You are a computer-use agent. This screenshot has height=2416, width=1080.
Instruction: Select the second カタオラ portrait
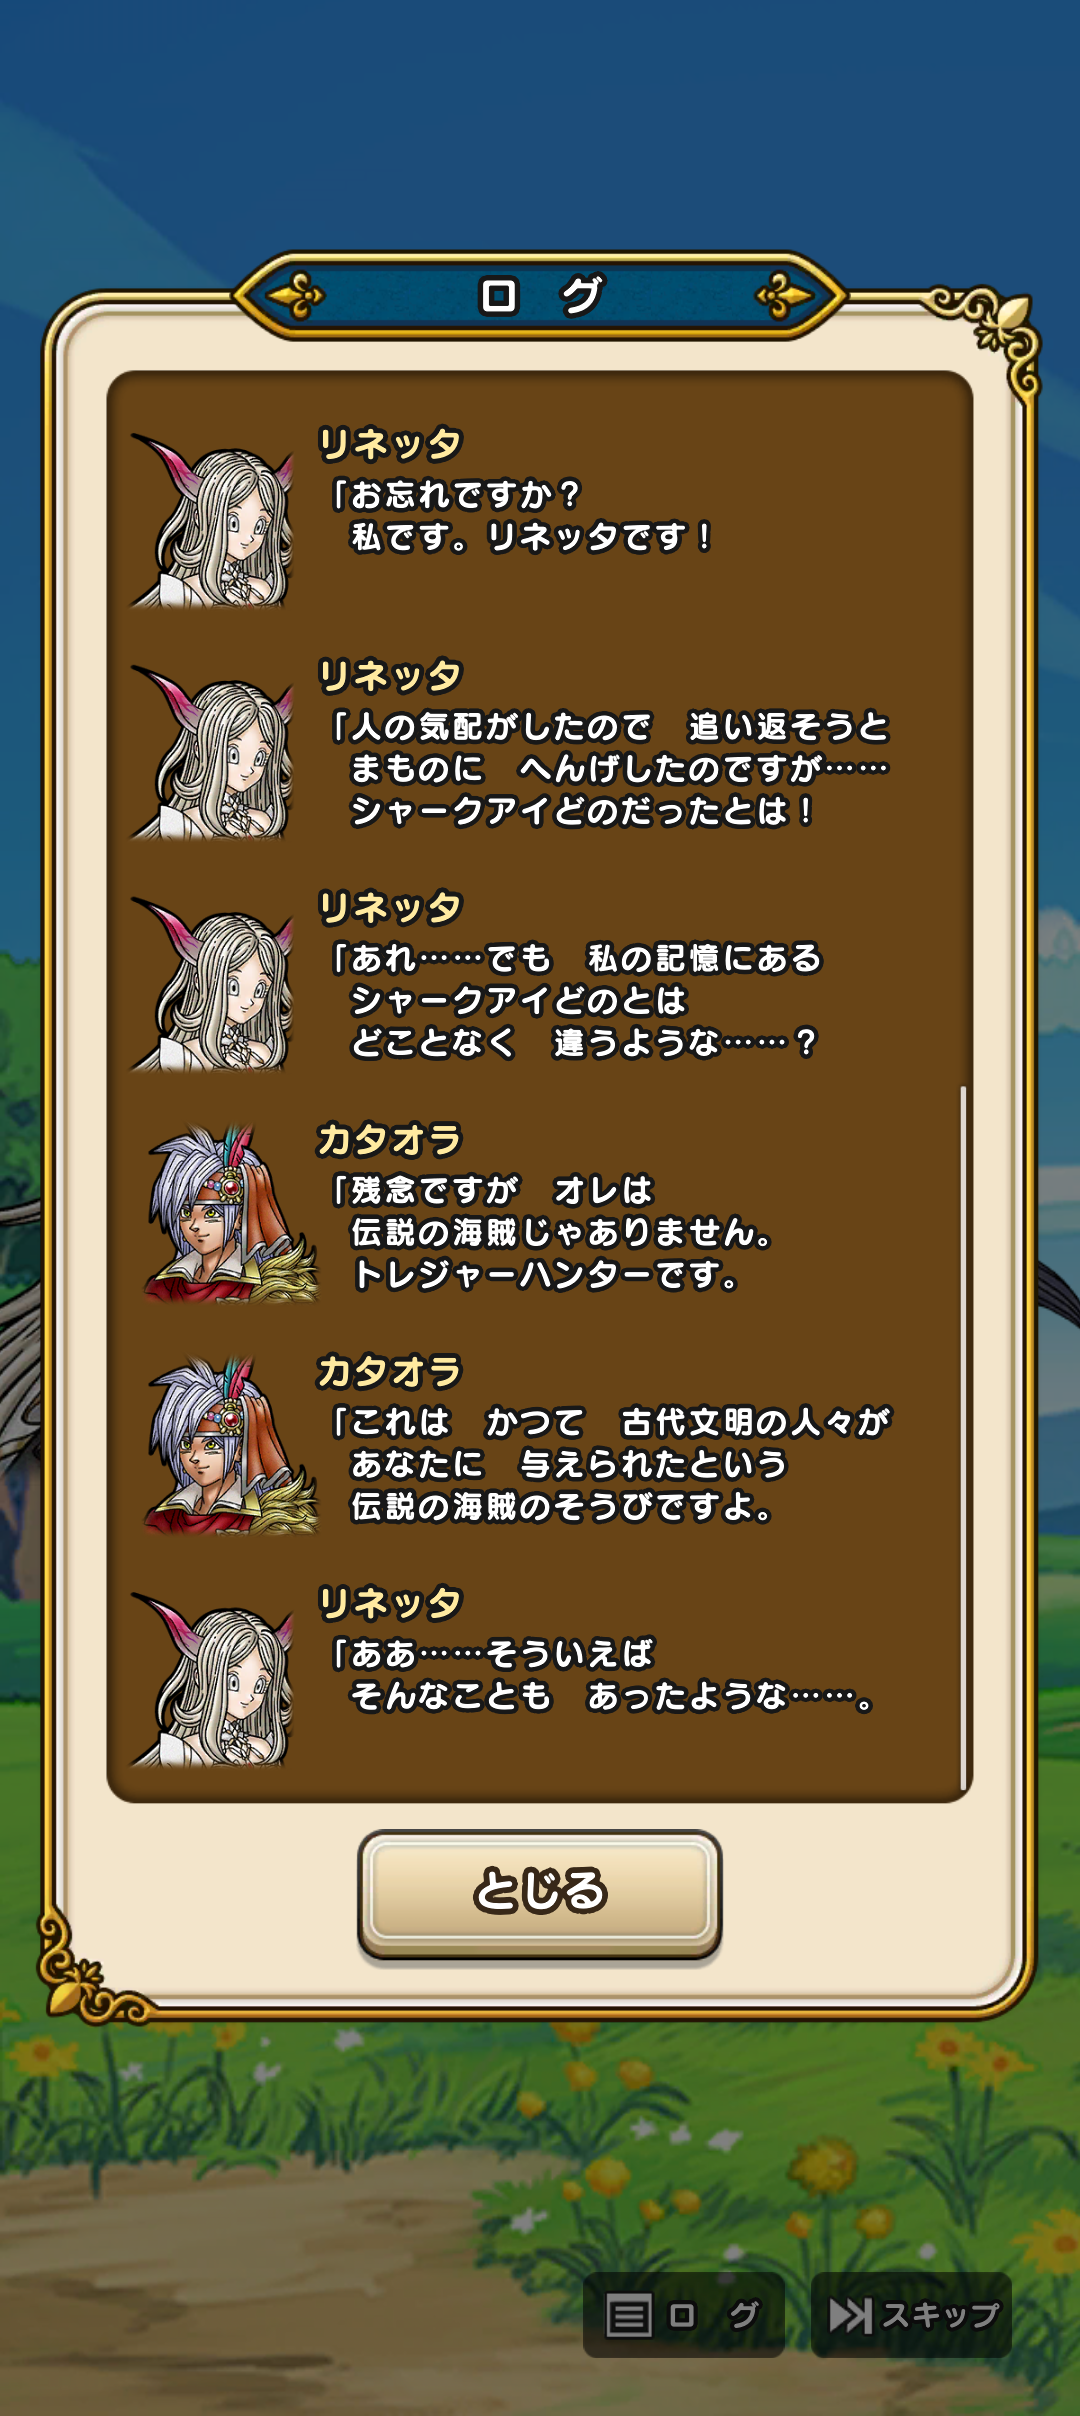click(x=230, y=1446)
